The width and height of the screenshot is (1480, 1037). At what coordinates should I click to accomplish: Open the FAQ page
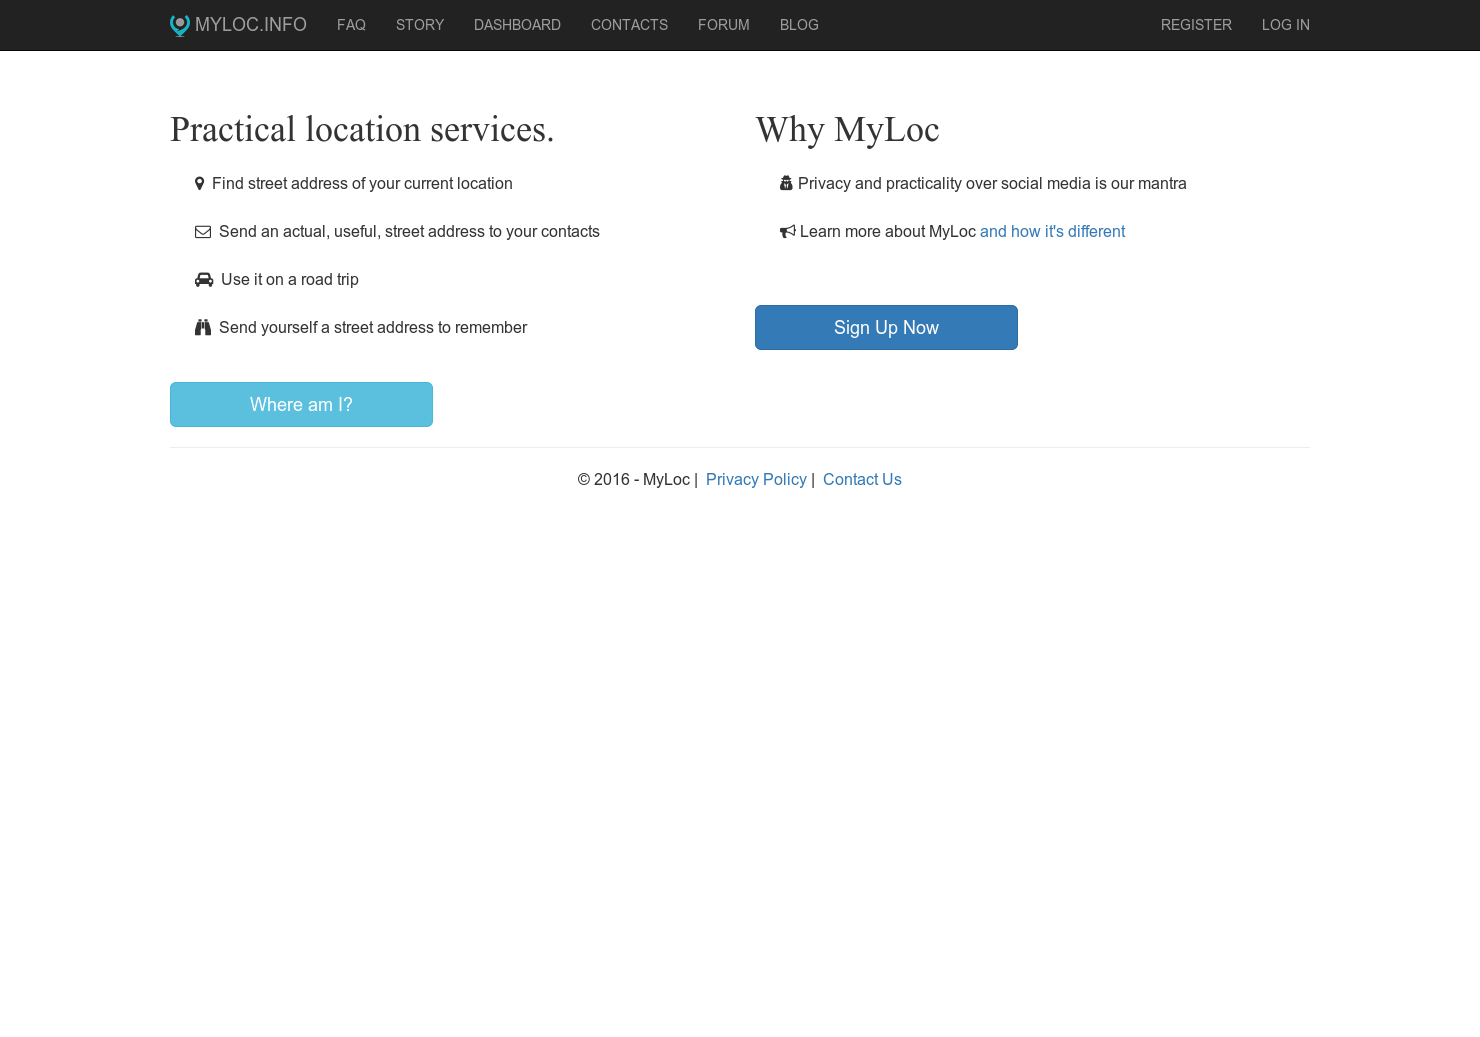coord(351,25)
